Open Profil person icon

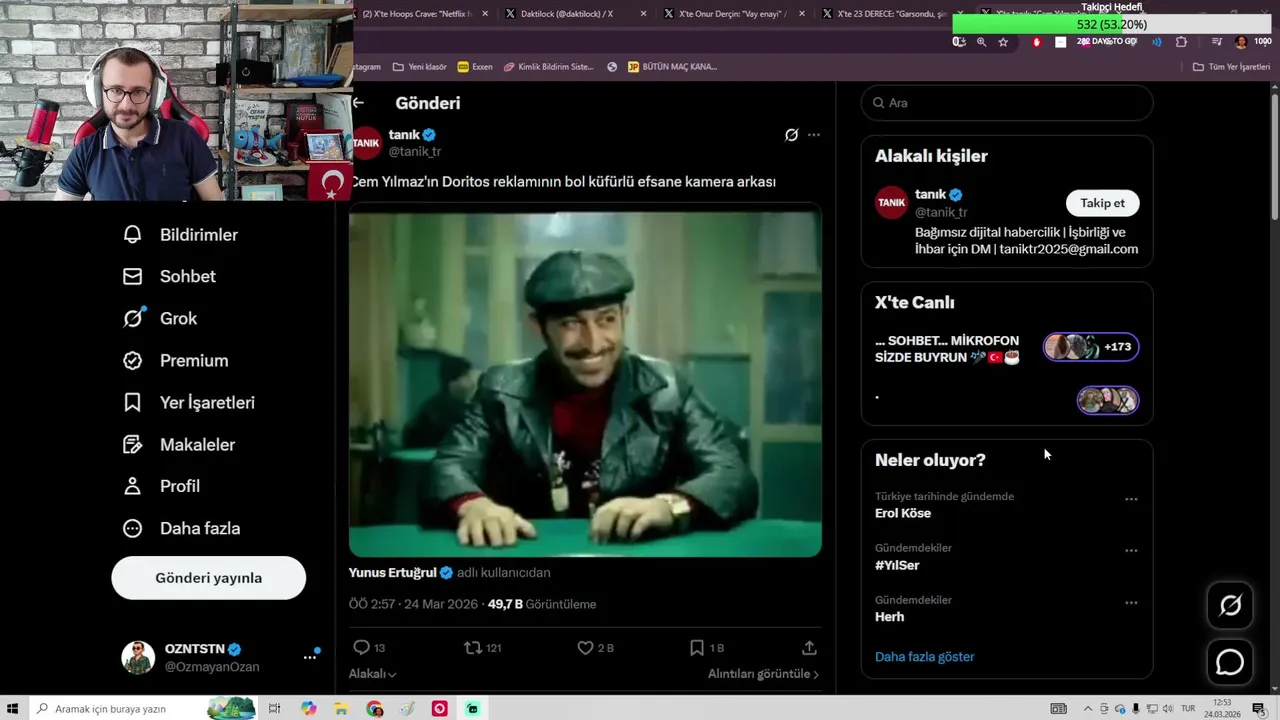coord(132,486)
